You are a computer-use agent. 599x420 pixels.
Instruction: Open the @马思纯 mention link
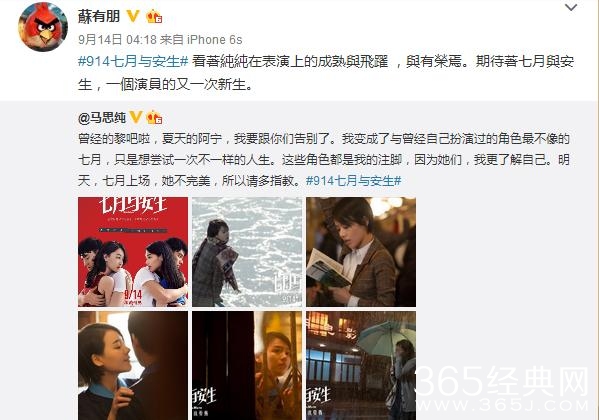[x=102, y=118]
